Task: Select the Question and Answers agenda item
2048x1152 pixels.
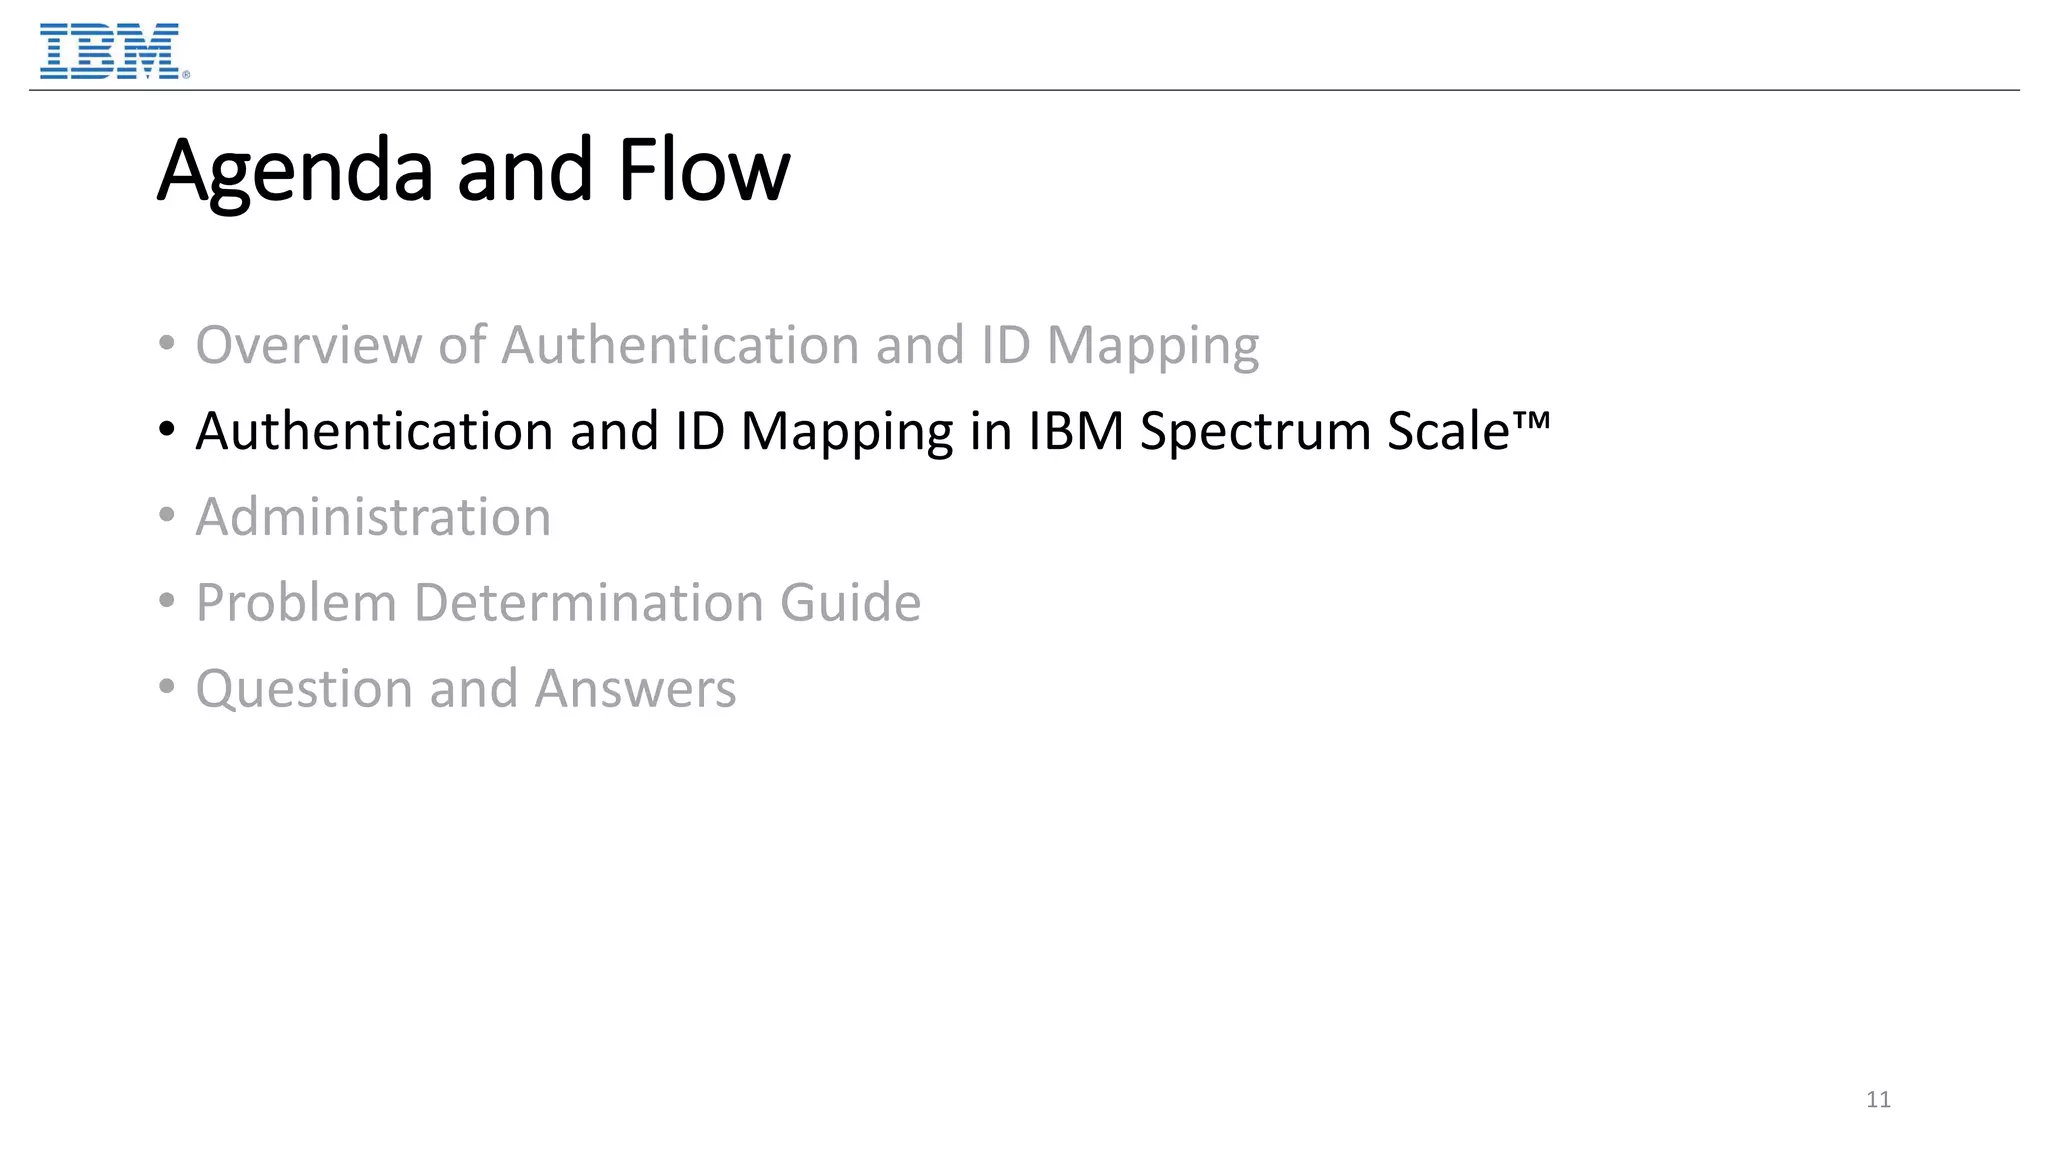Action: point(466,689)
